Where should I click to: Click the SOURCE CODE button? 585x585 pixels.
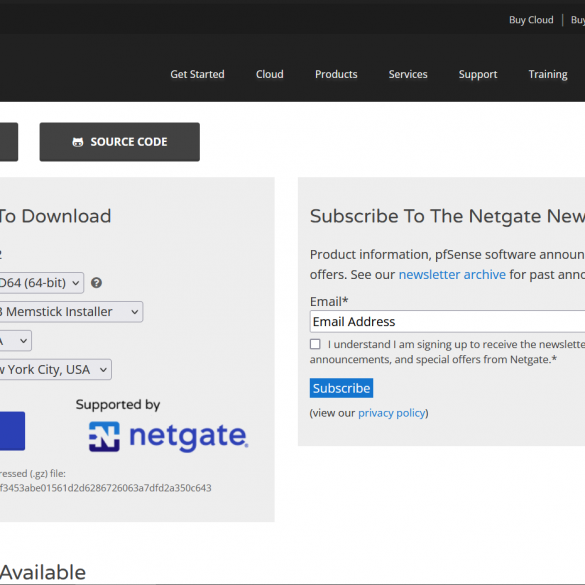119,142
